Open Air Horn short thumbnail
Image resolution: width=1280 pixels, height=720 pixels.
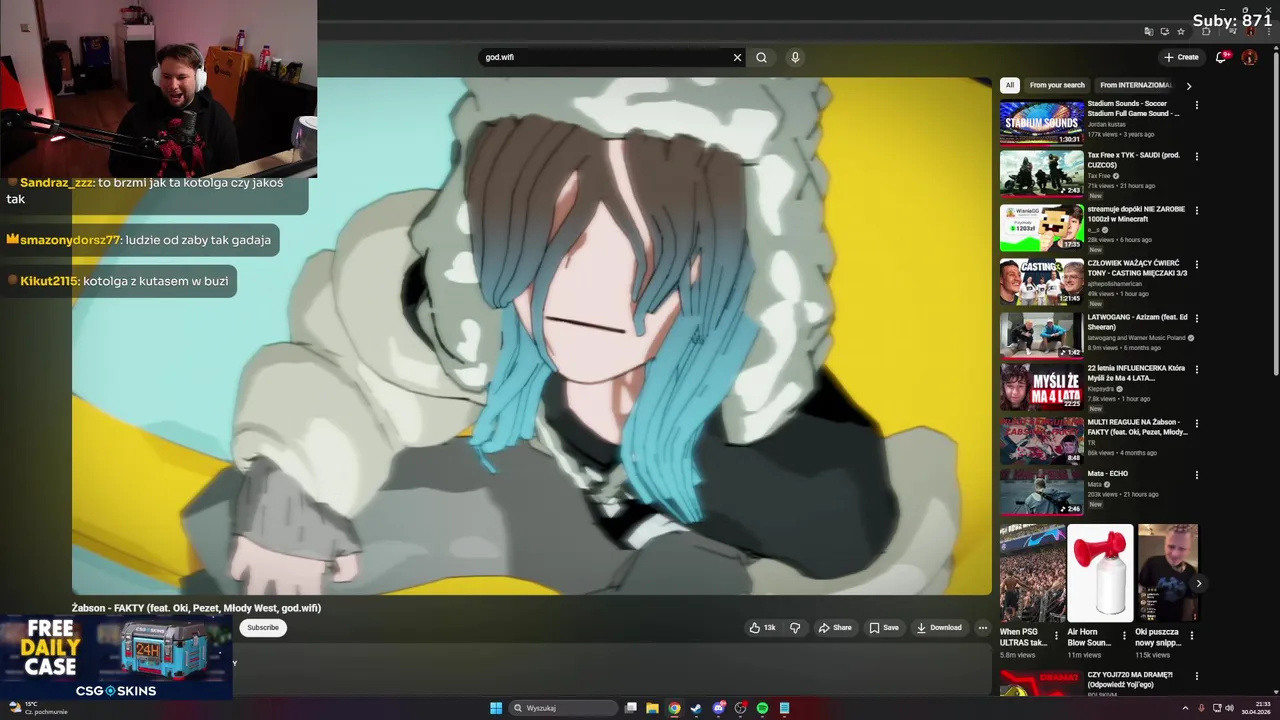[x=1100, y=573]
